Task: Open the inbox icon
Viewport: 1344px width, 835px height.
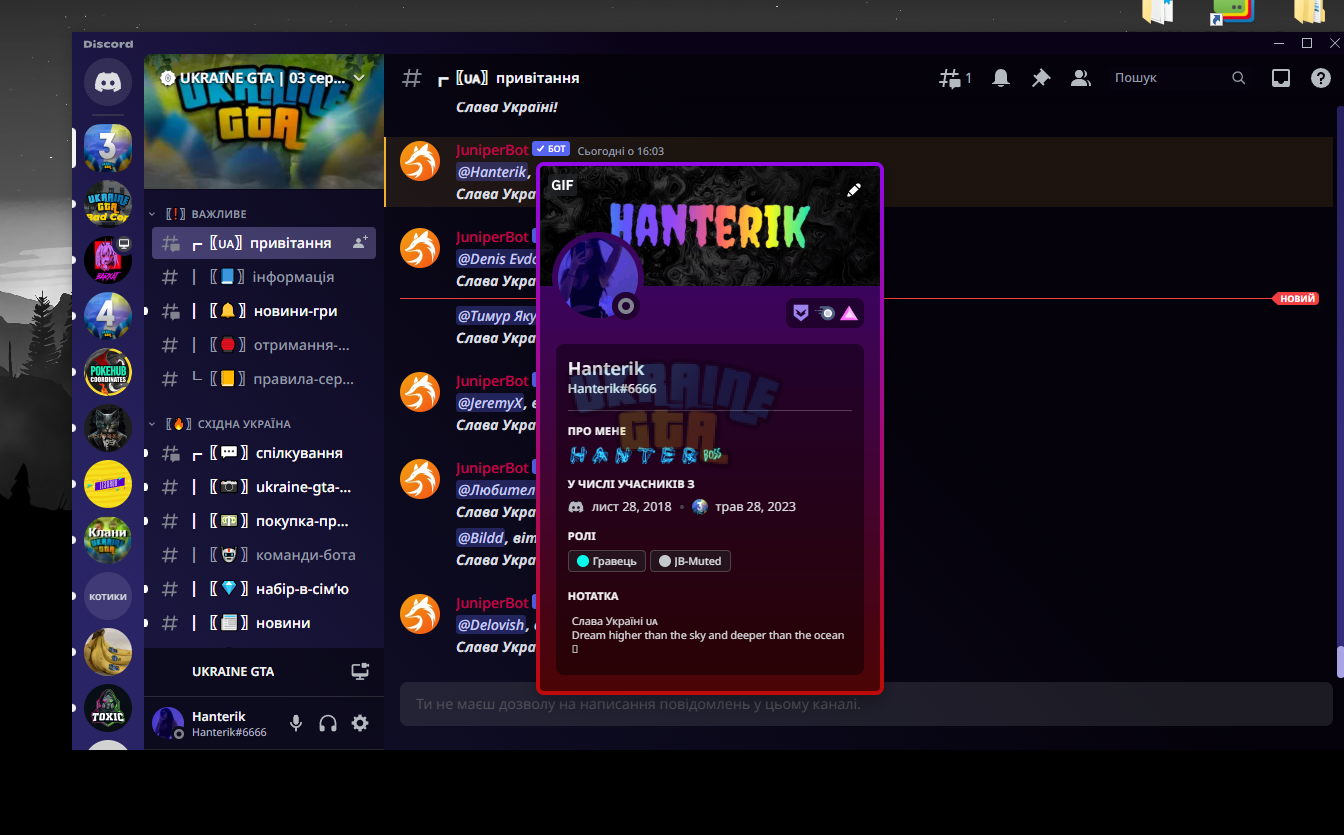Action: click(x=1281, y=78)
